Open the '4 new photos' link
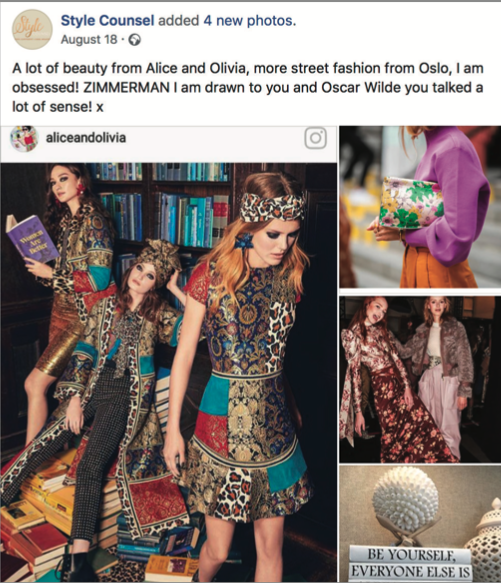501x583 pixels. tap(250, 20)
